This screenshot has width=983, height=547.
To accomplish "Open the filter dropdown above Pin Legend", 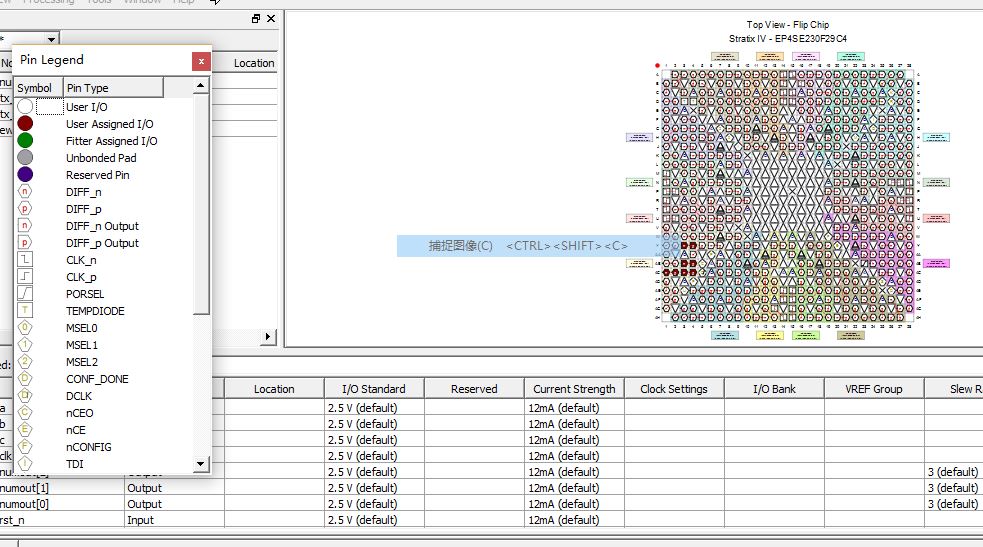I will [x=52, y=38].
